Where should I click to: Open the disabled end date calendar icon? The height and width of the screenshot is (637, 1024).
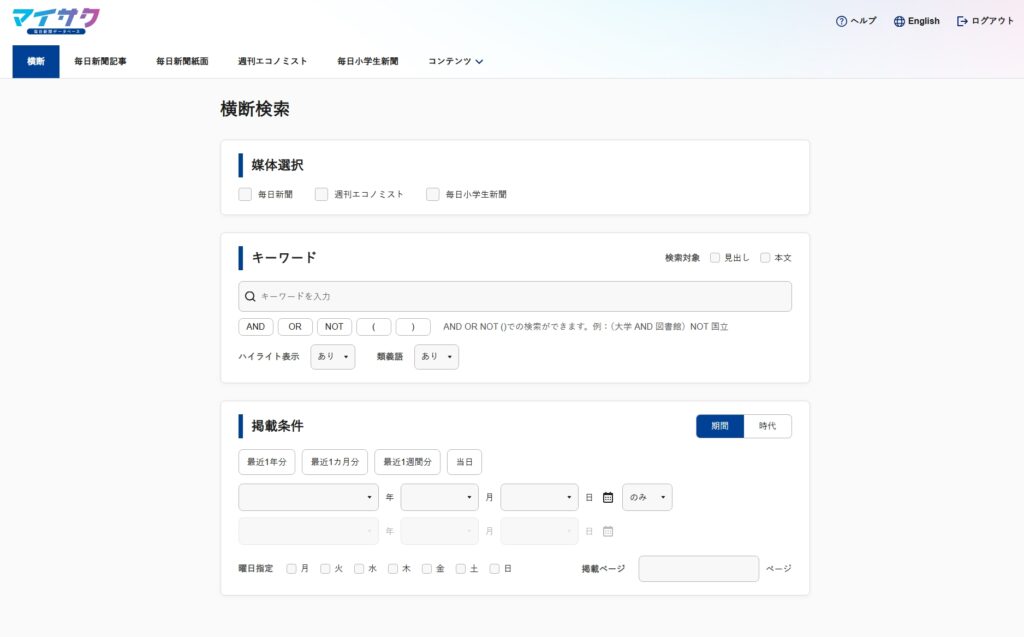tap(608, 531)
